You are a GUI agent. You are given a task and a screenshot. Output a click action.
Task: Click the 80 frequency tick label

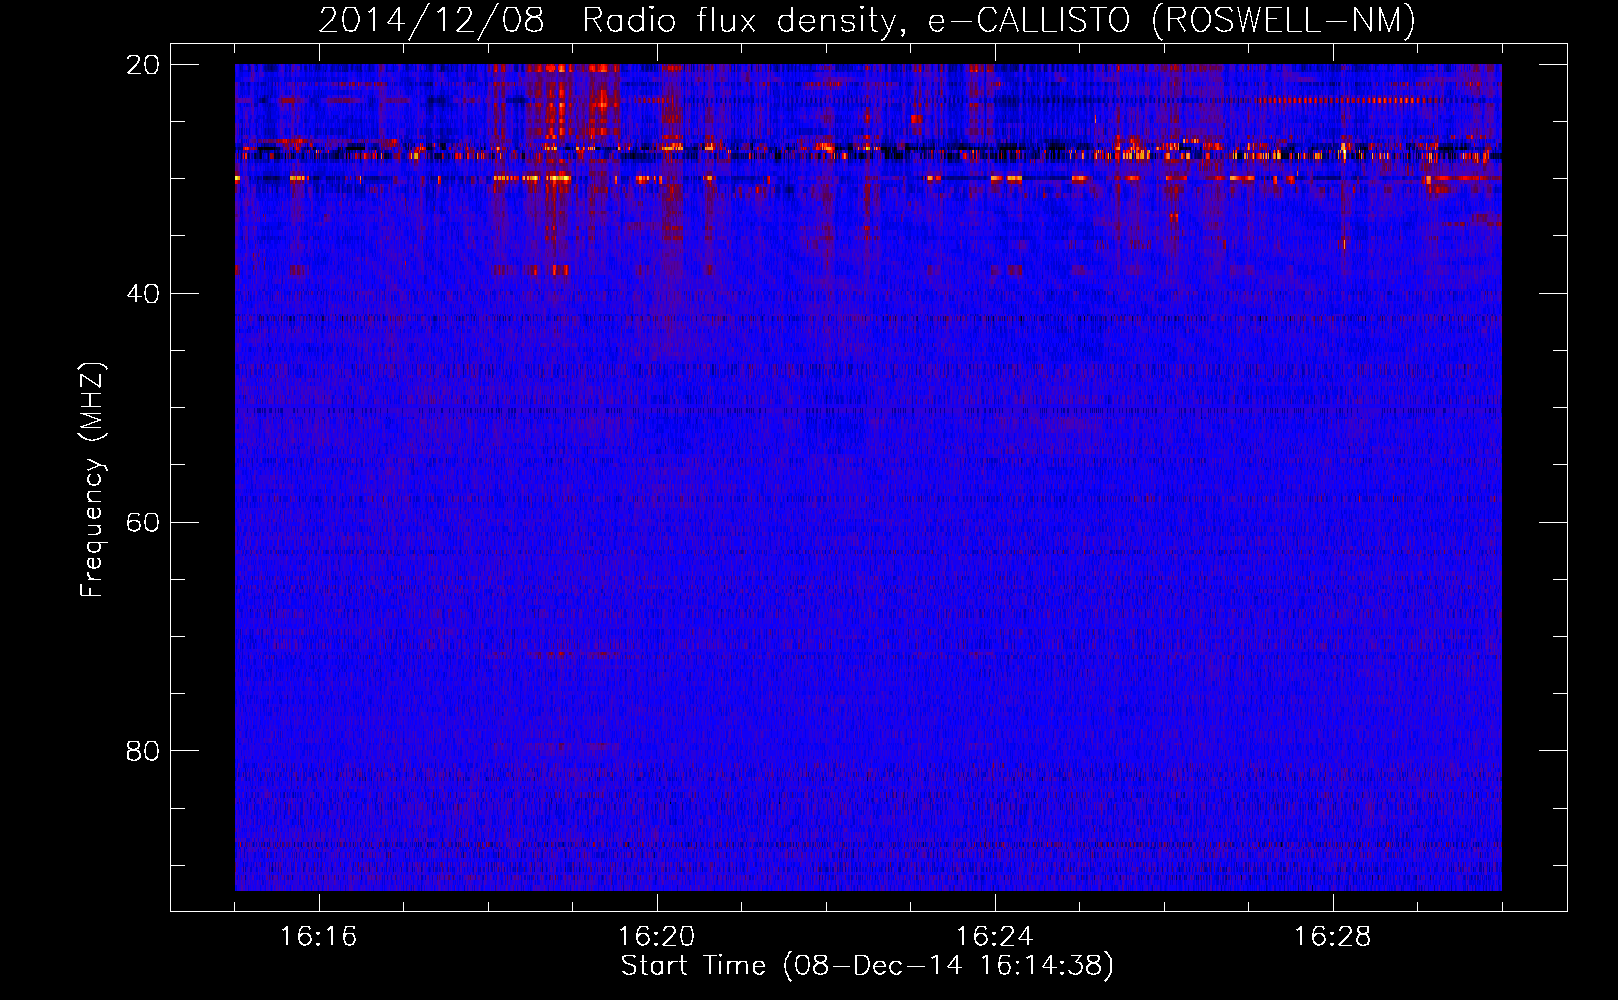pos(143,751)
